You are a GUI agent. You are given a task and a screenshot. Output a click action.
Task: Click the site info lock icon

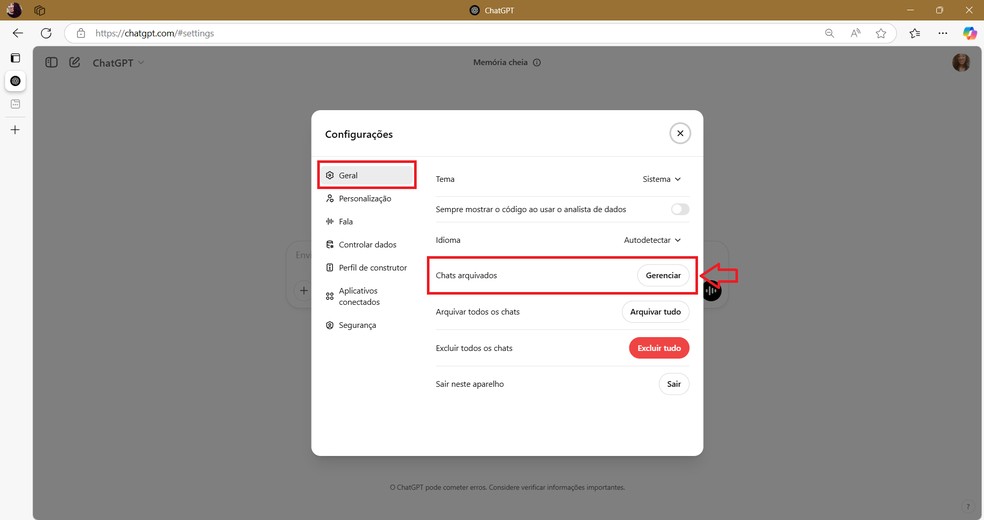pos(81,33)
